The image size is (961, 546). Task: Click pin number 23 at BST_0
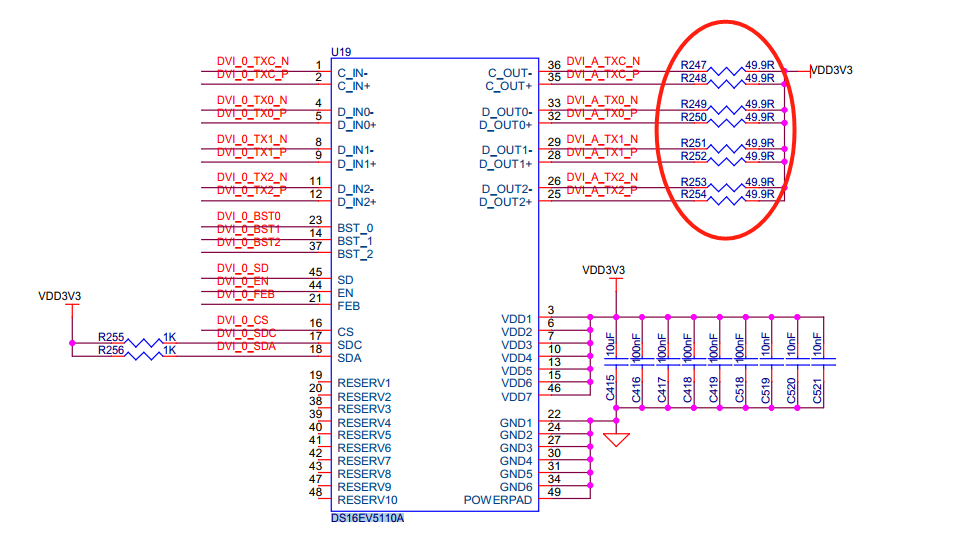316,220
